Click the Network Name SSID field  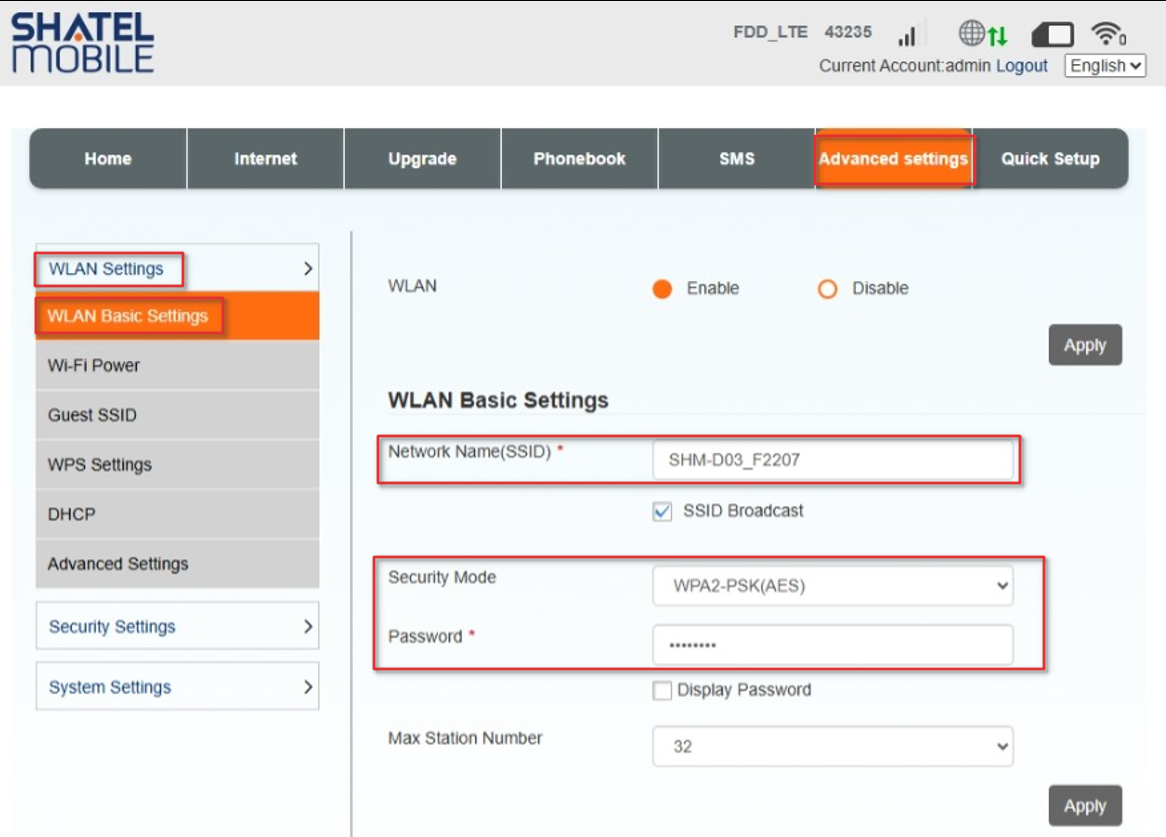(x=832, y=460)
